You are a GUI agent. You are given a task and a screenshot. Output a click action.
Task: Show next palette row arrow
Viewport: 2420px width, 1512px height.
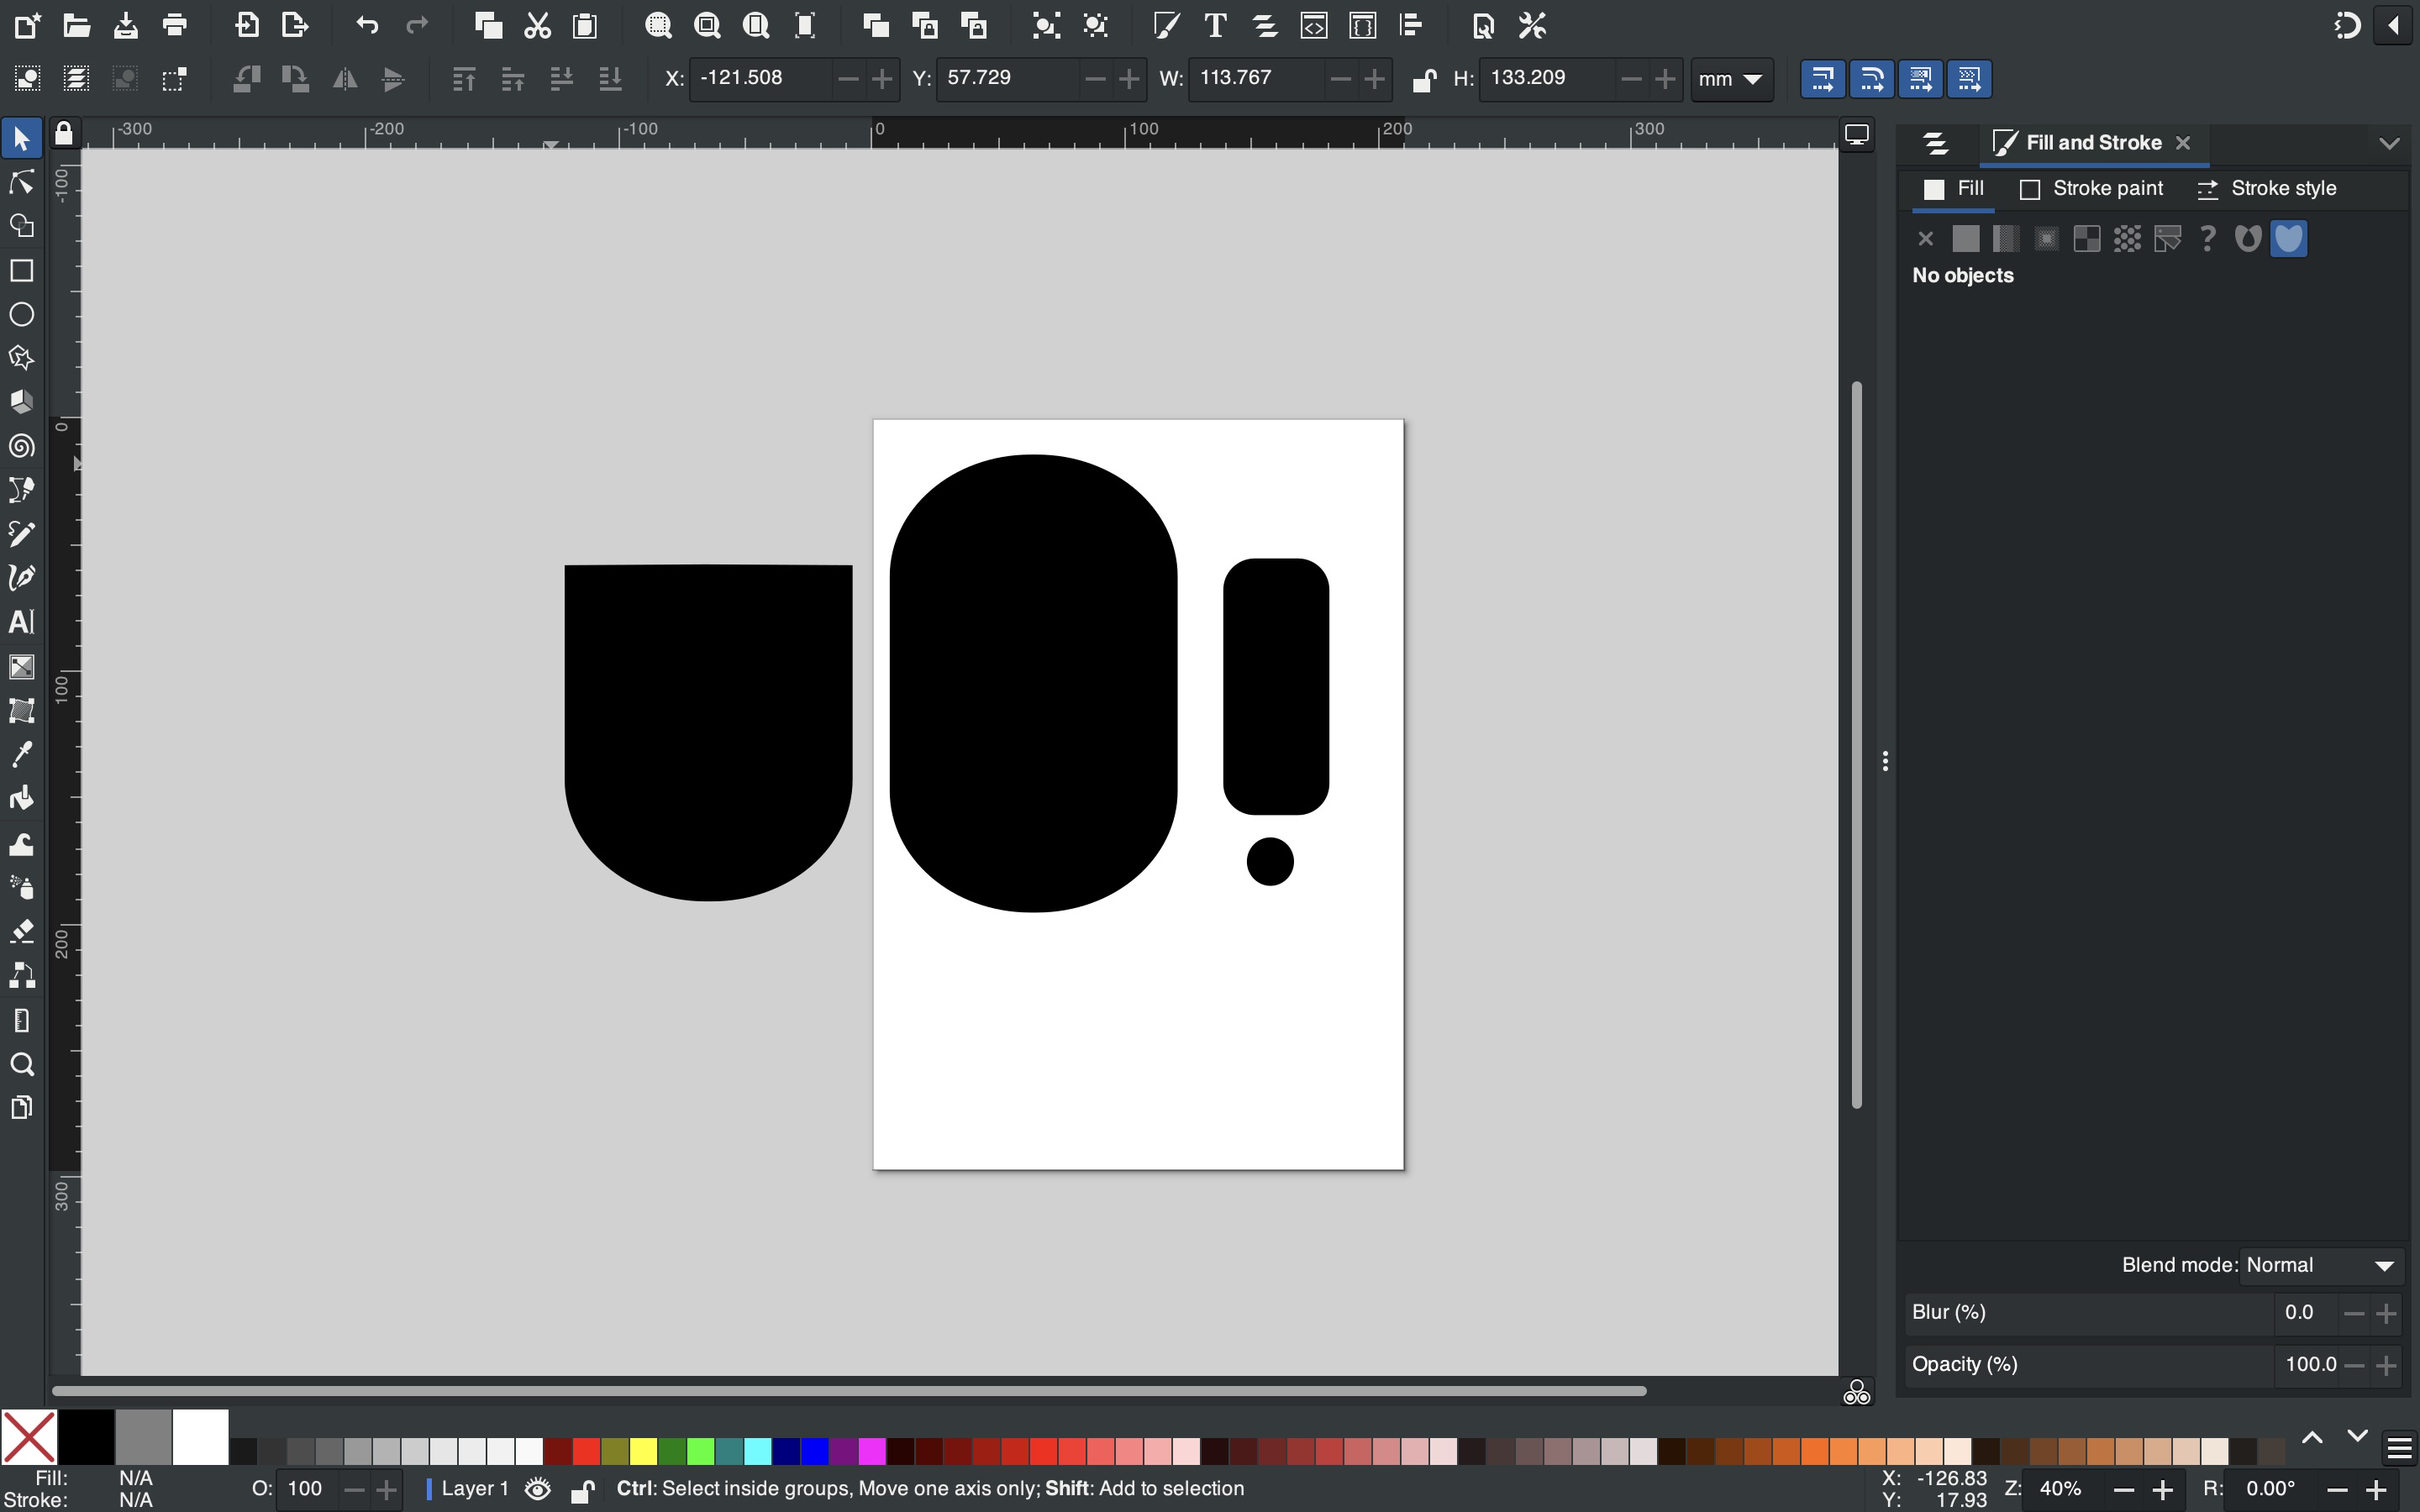coord(2357,1436)
